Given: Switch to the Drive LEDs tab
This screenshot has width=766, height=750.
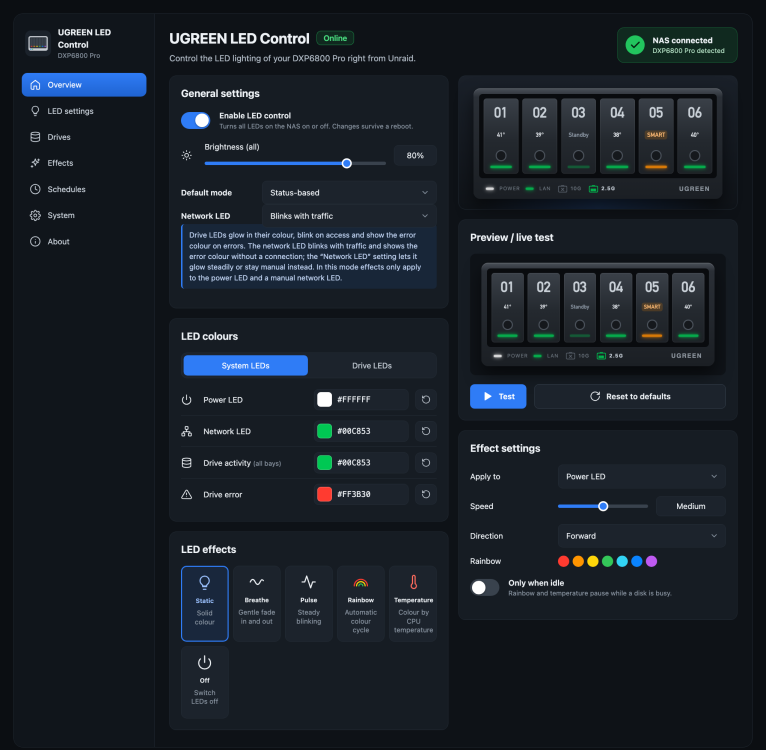Looking at the screenshot, I should pos(372,365).
